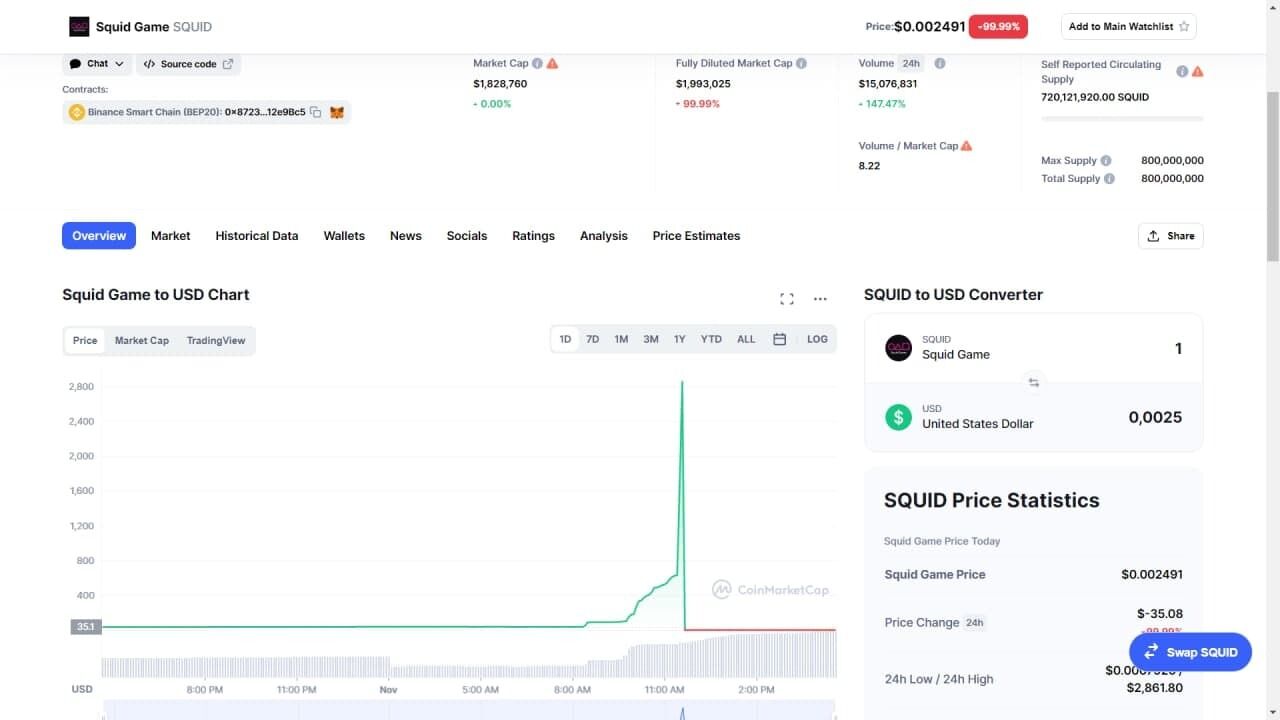Edit the SQUID amount field
The image size is (1280, 720).
[1178, 348]
